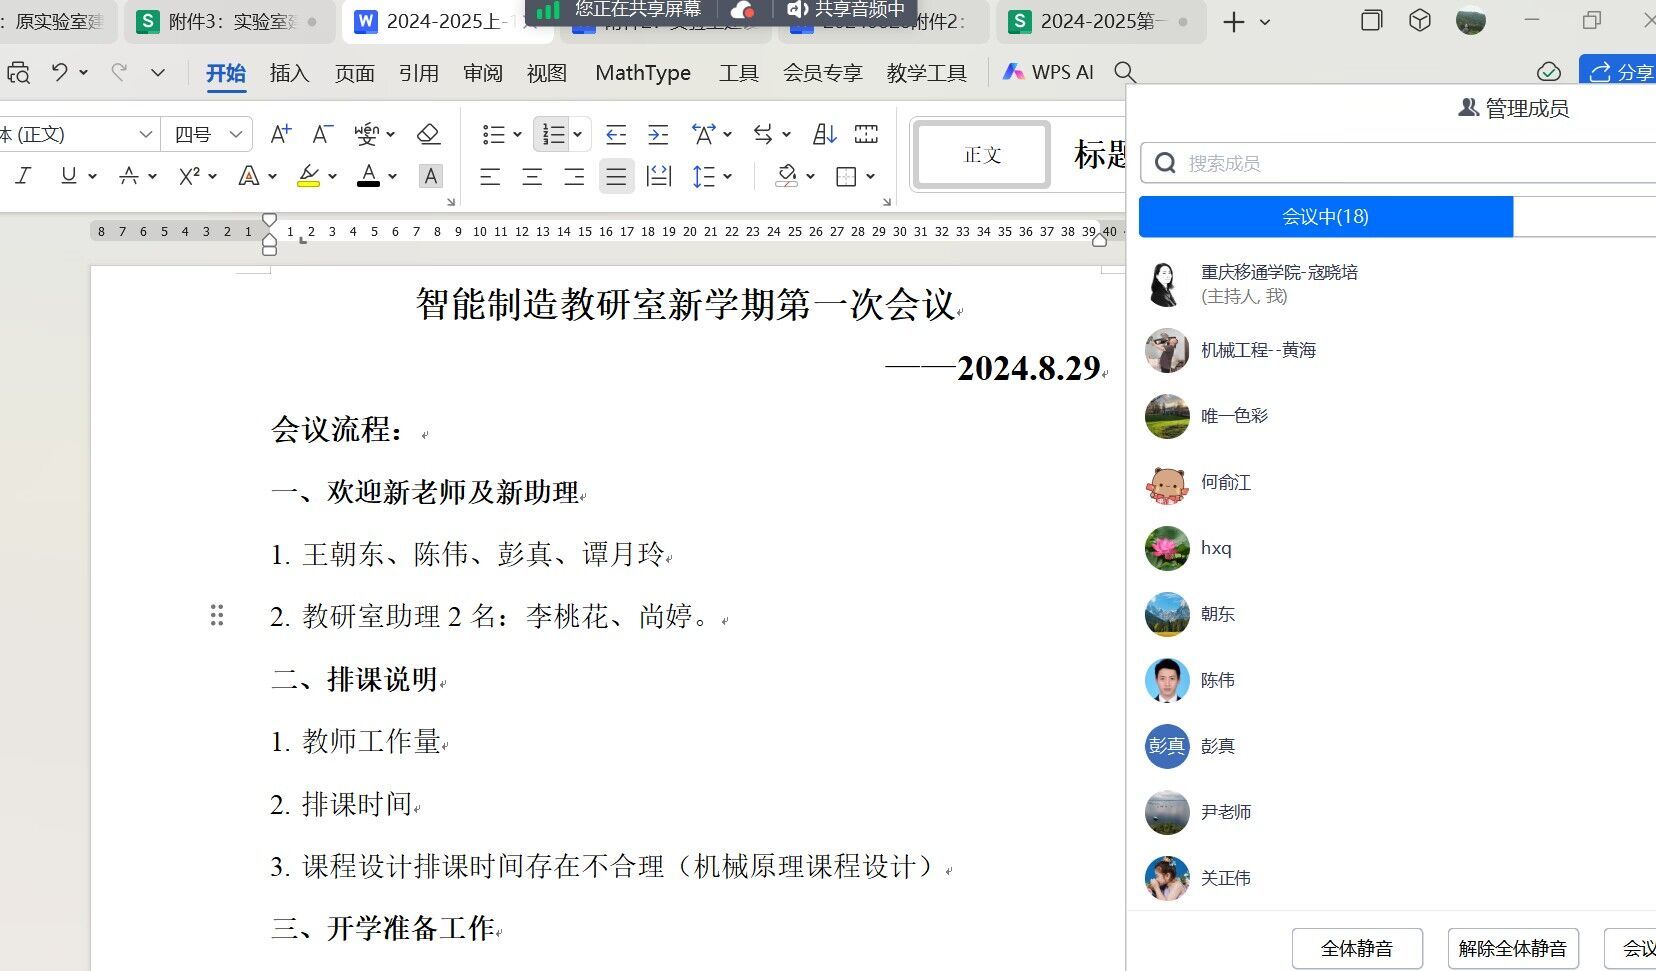
Task: Apply italic formatting to text
Action: click(23, 176)
